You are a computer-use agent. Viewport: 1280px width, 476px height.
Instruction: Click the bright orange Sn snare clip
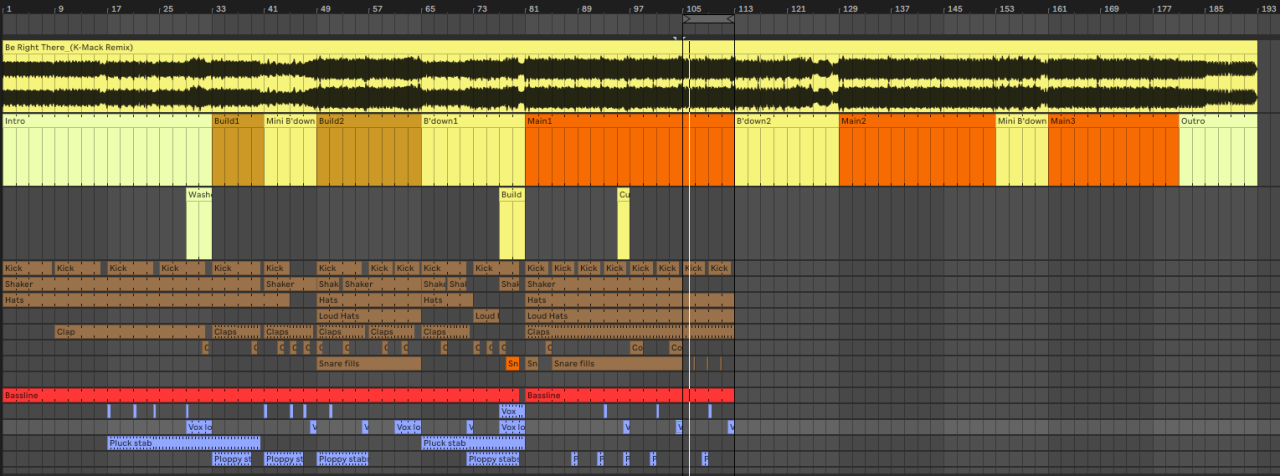click(x=513, y=364)
